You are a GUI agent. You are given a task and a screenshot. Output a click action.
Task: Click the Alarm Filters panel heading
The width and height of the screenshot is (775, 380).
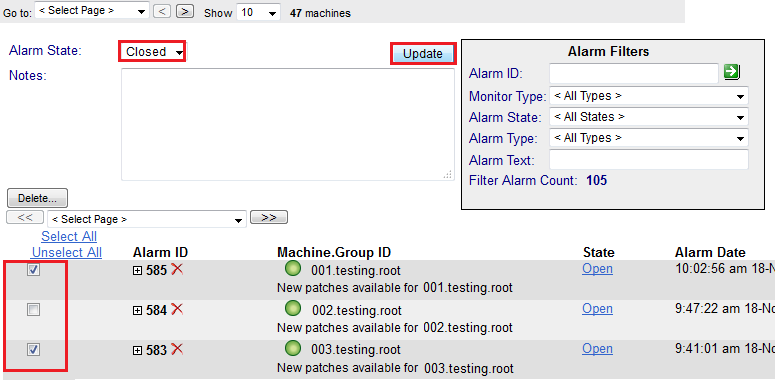click(x=608, y=51)
